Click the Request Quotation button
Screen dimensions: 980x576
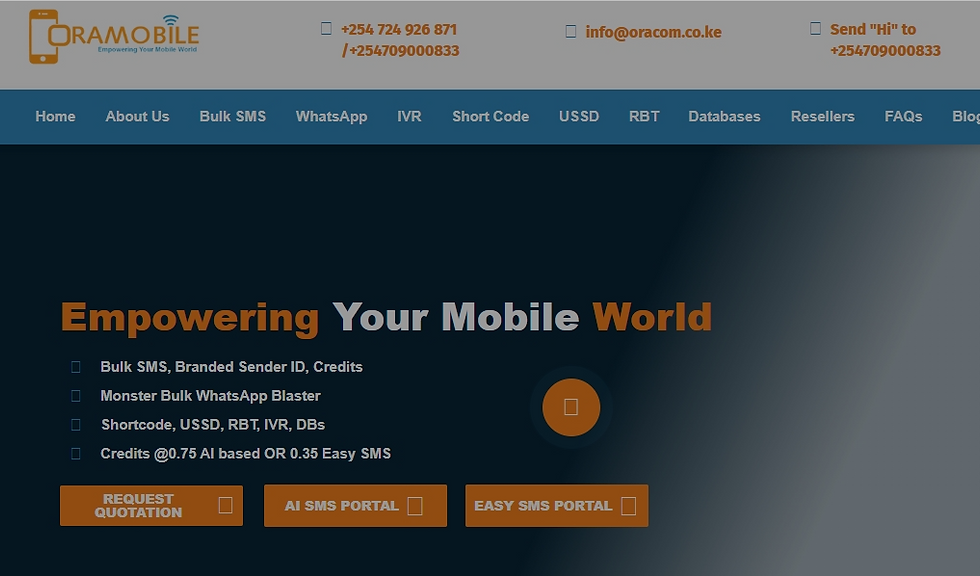[x=151, y=505]
